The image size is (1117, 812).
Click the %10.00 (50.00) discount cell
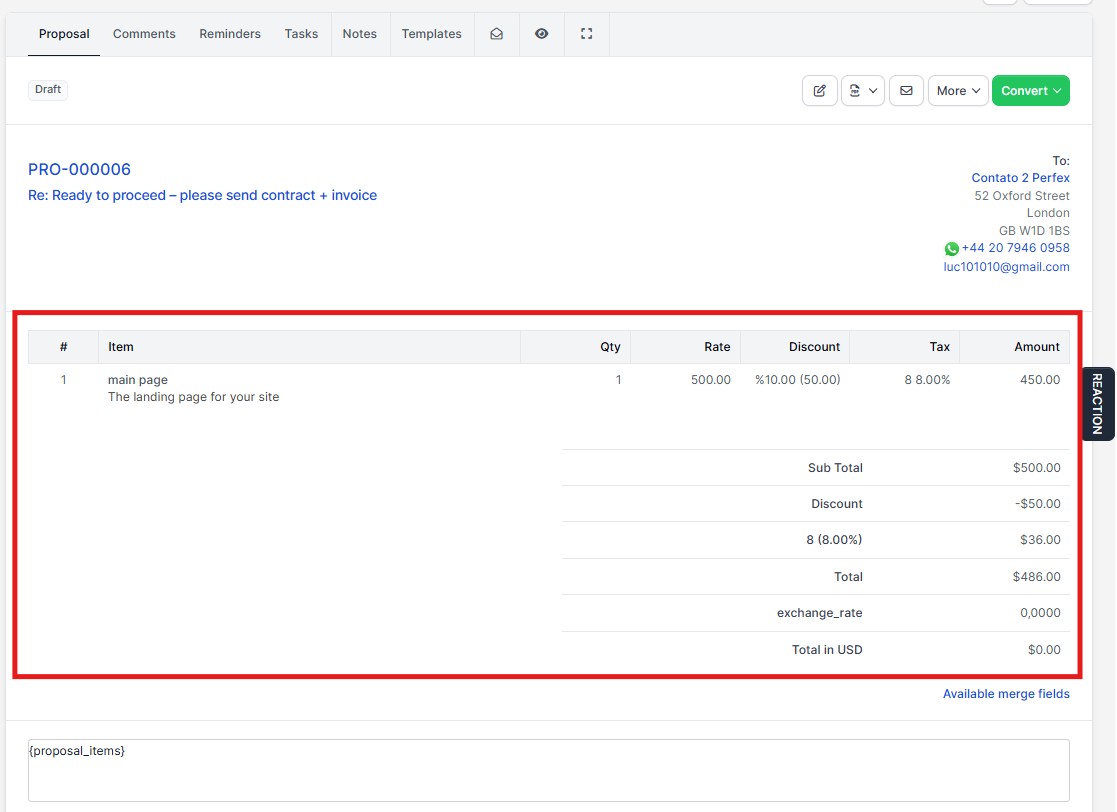coord(797,380)
